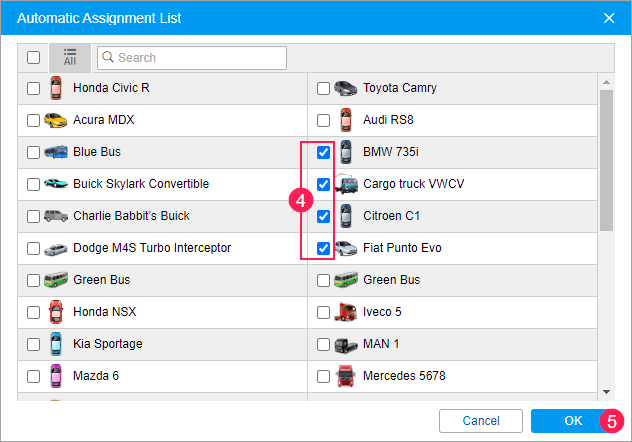
Task: Check the Dodge M4S Turbo Interceptor checkbox
Action: pyautogui.click(x=33, y=248)
